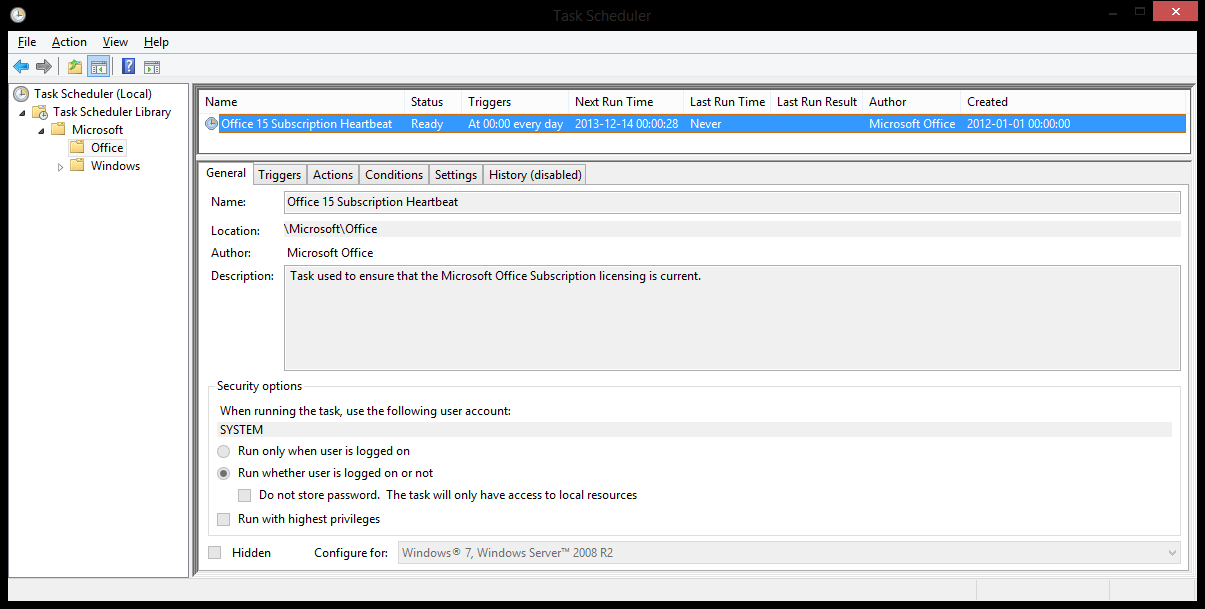
Task: Open the View menu
Action: click(x=115, y=42)
